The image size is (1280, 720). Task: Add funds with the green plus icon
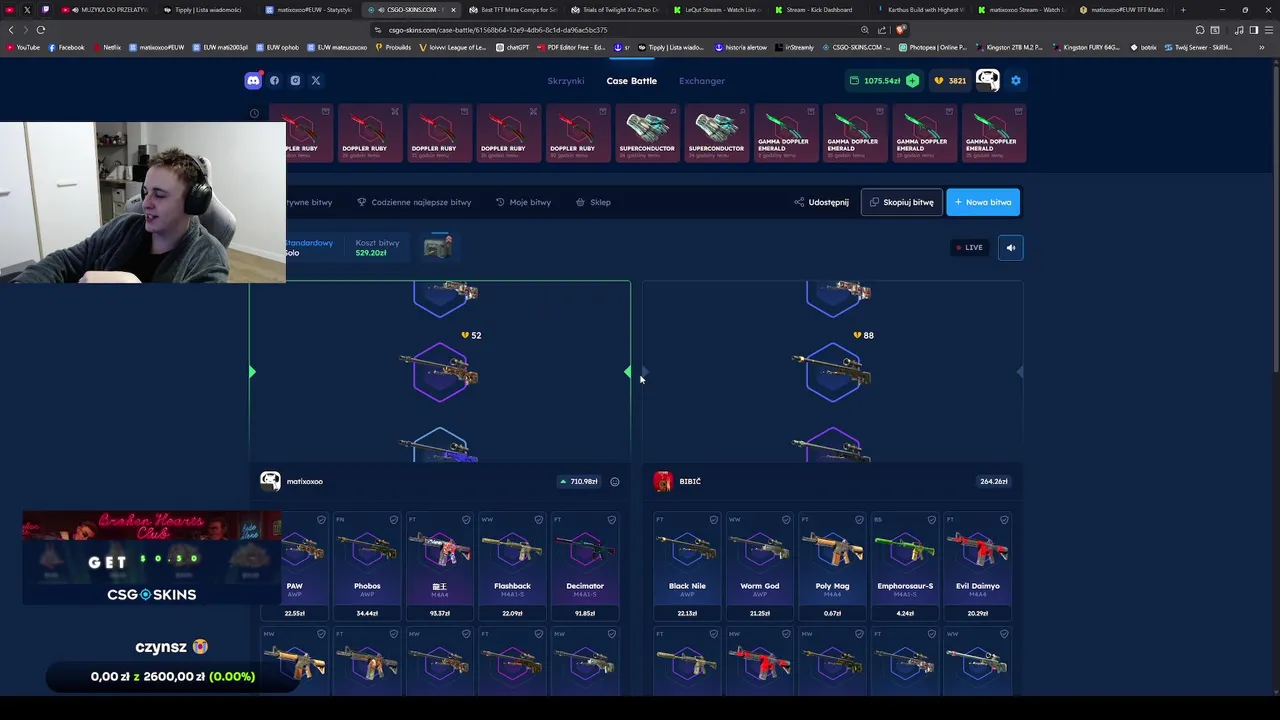(912, 80)
